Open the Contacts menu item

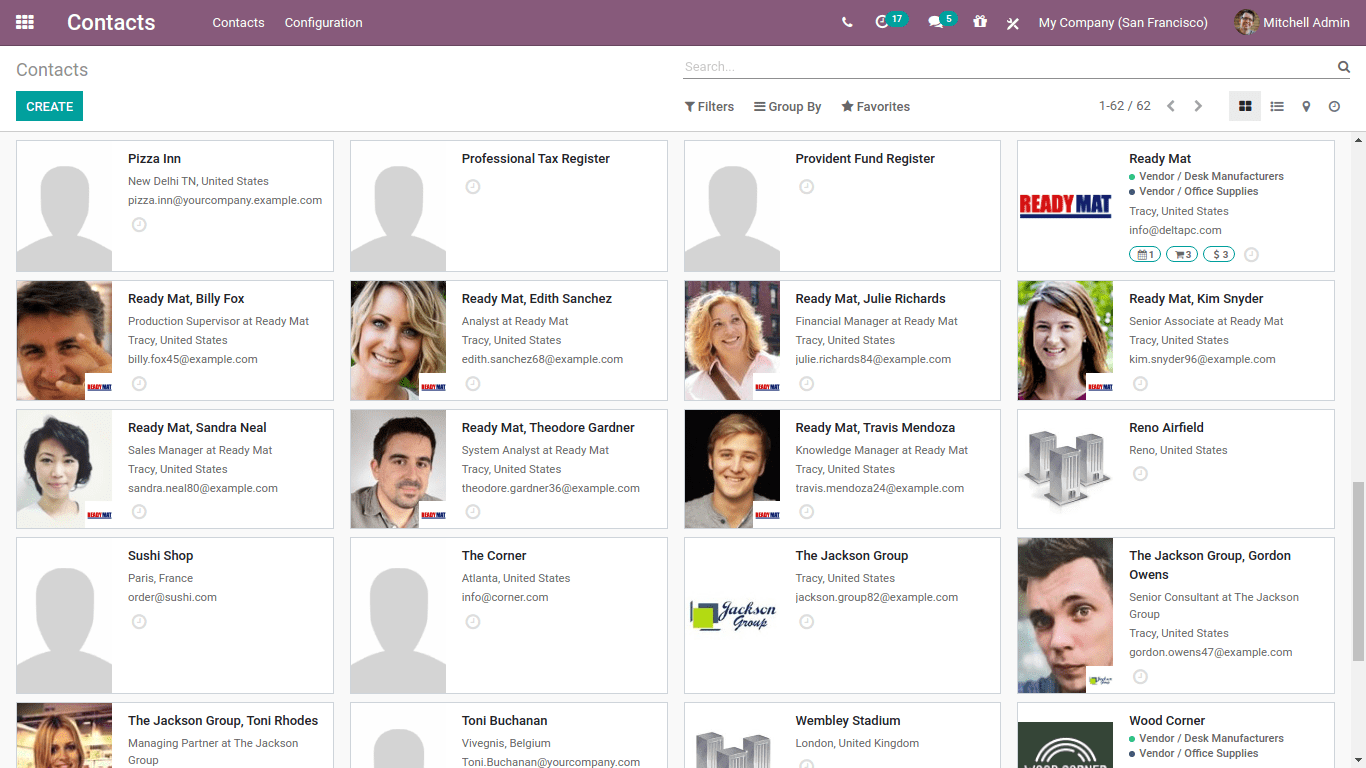(238, 22)
